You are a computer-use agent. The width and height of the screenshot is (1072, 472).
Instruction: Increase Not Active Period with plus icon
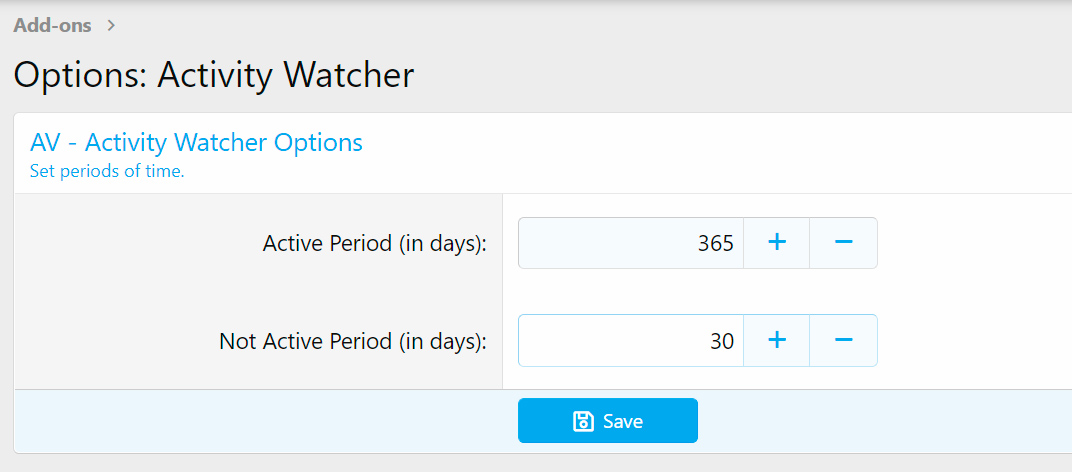tap(776, 341)
